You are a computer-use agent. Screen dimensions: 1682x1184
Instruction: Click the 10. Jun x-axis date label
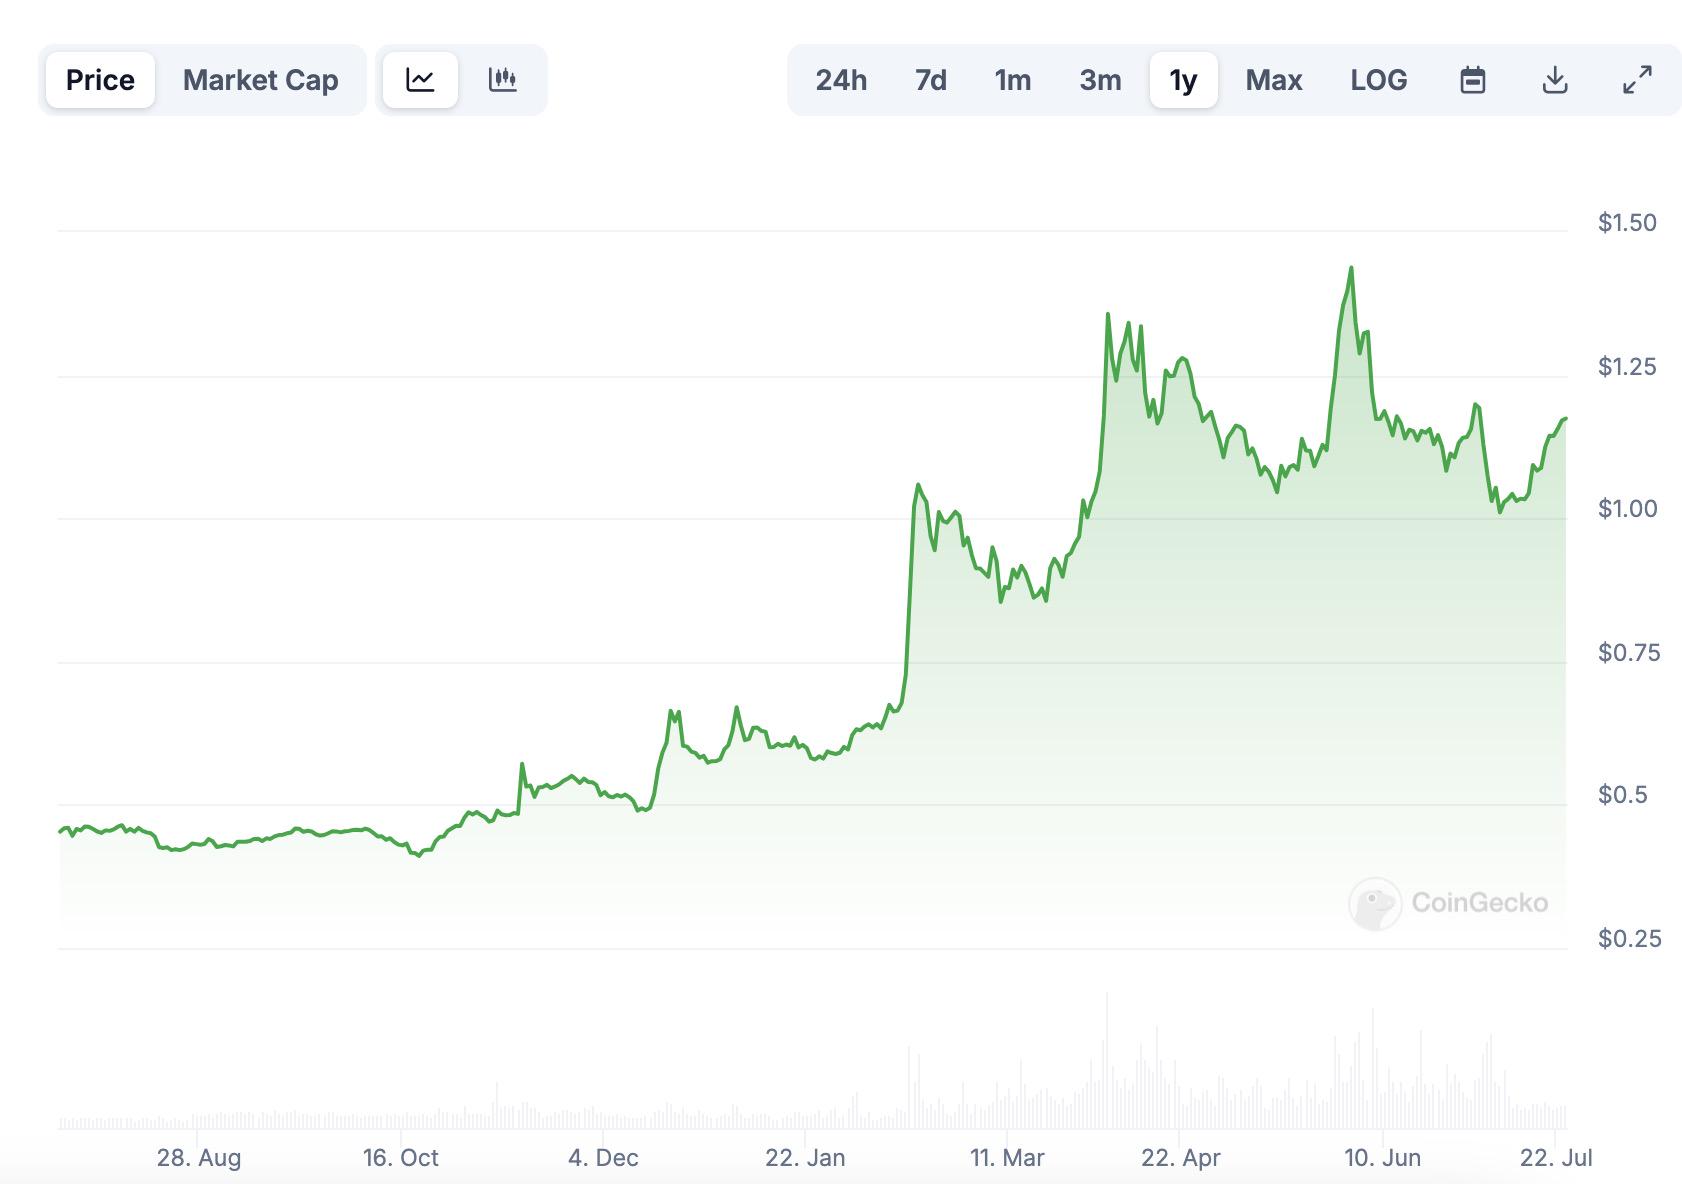(1382, 1158)
